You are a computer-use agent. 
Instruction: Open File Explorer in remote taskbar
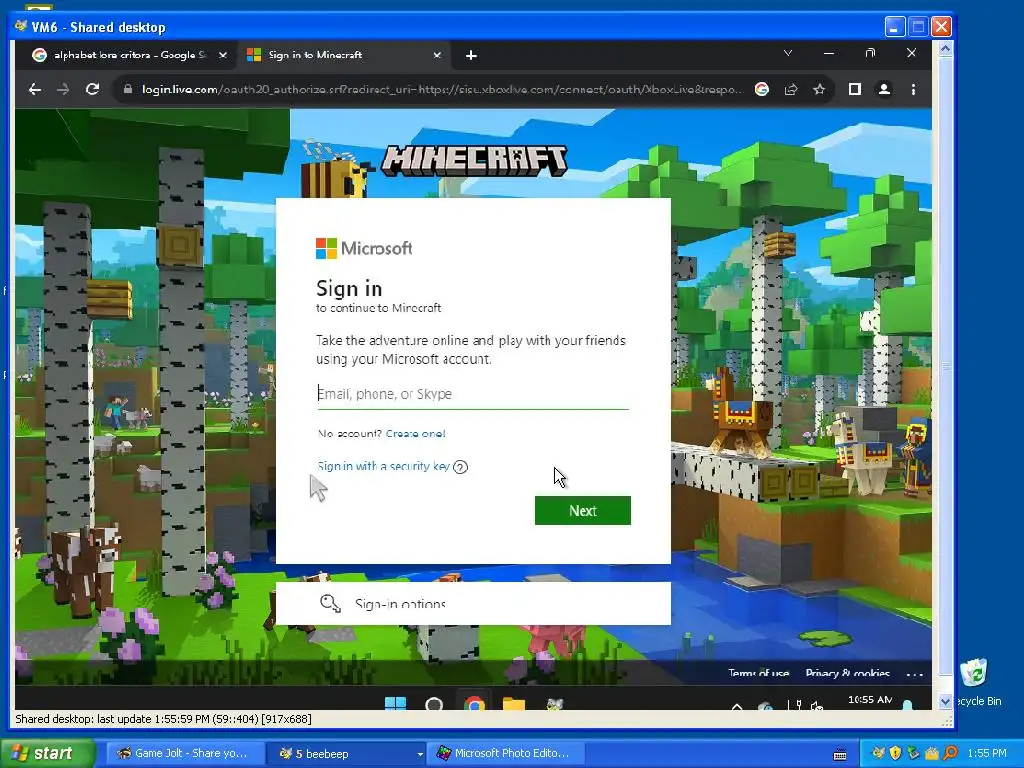tap(514, 704)
